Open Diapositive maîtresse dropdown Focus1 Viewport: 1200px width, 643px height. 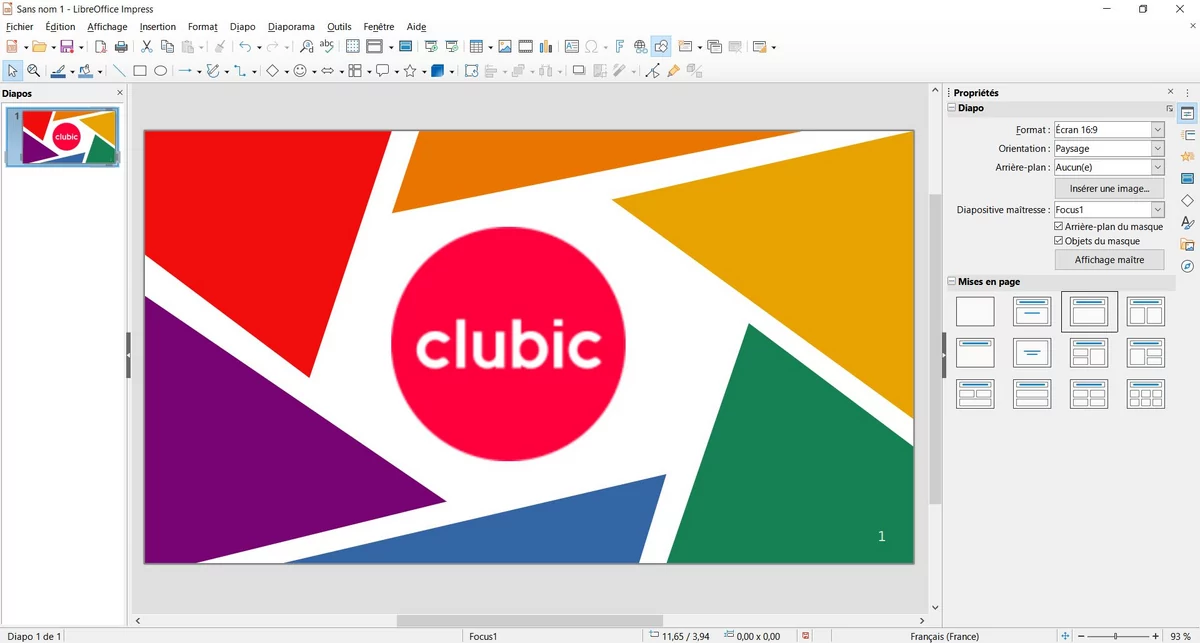tap(1109, 210)
